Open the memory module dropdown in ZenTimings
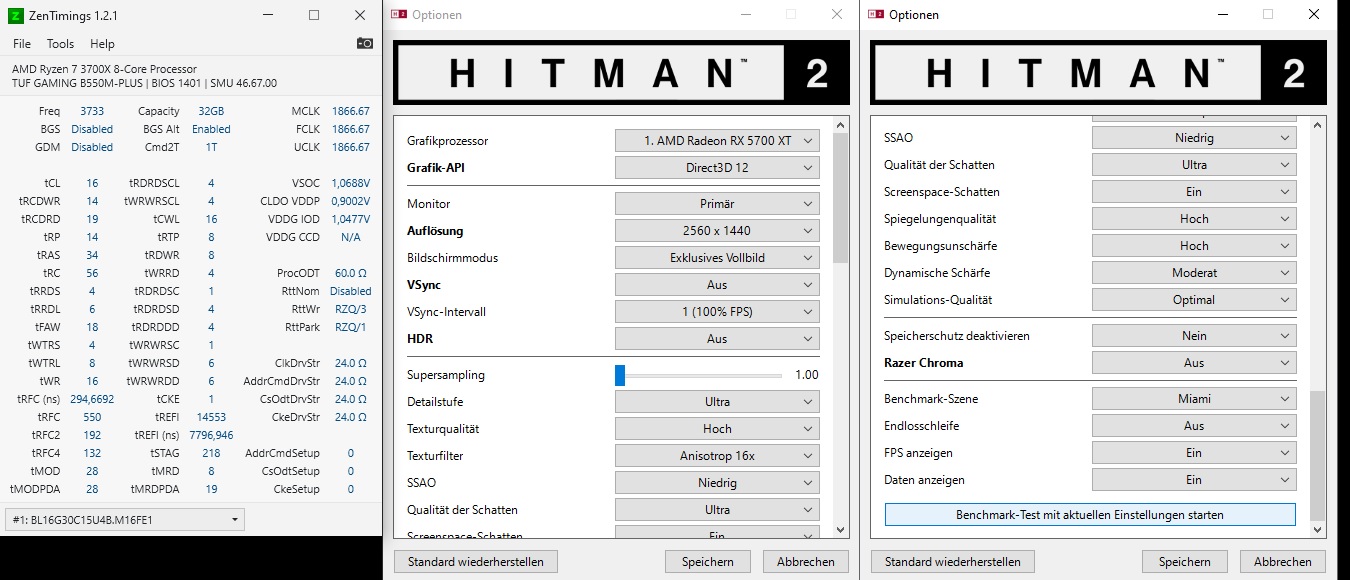 tap(123, 519)
